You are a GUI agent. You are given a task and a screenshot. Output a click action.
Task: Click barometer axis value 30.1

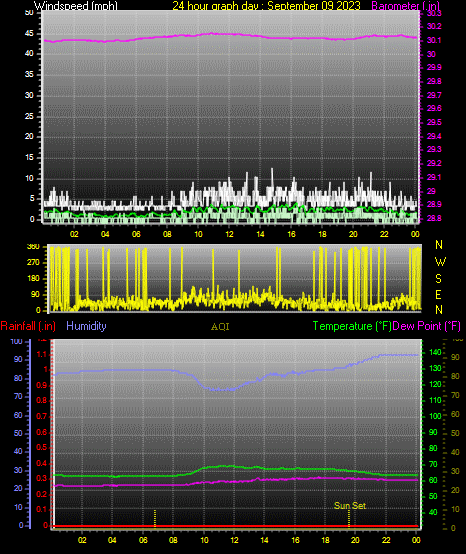click(434, 41)
